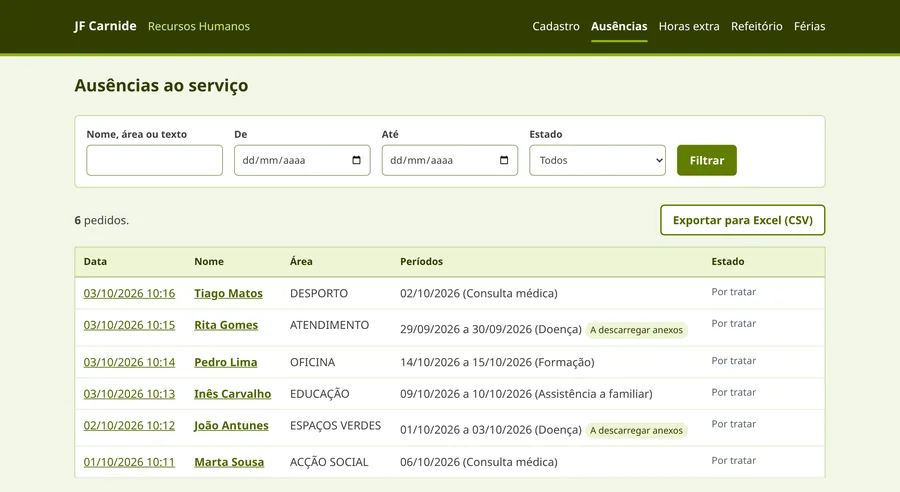Click the Estado column header
The width and height of the screenshot is (900, 492).
pos(728,262)
